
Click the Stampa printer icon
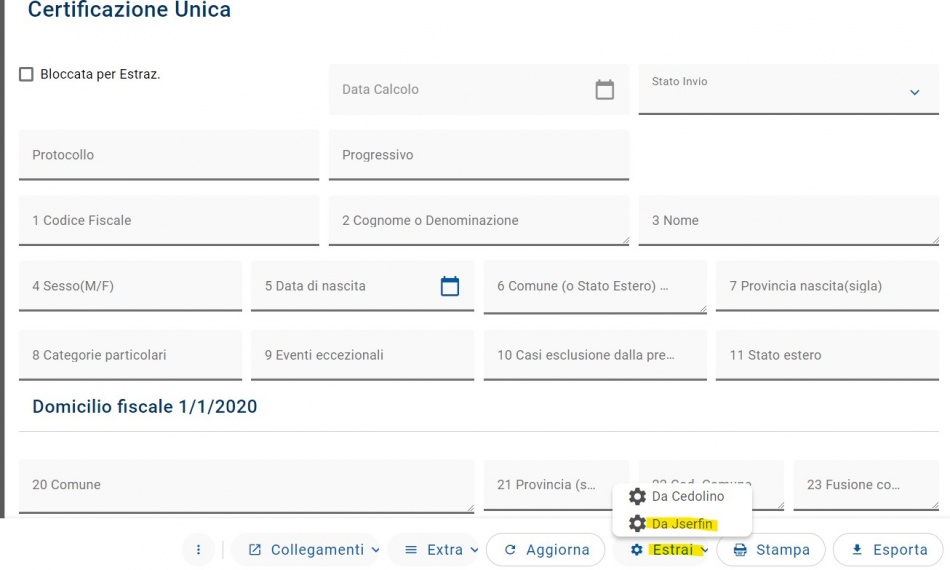(x=740, y=549)
